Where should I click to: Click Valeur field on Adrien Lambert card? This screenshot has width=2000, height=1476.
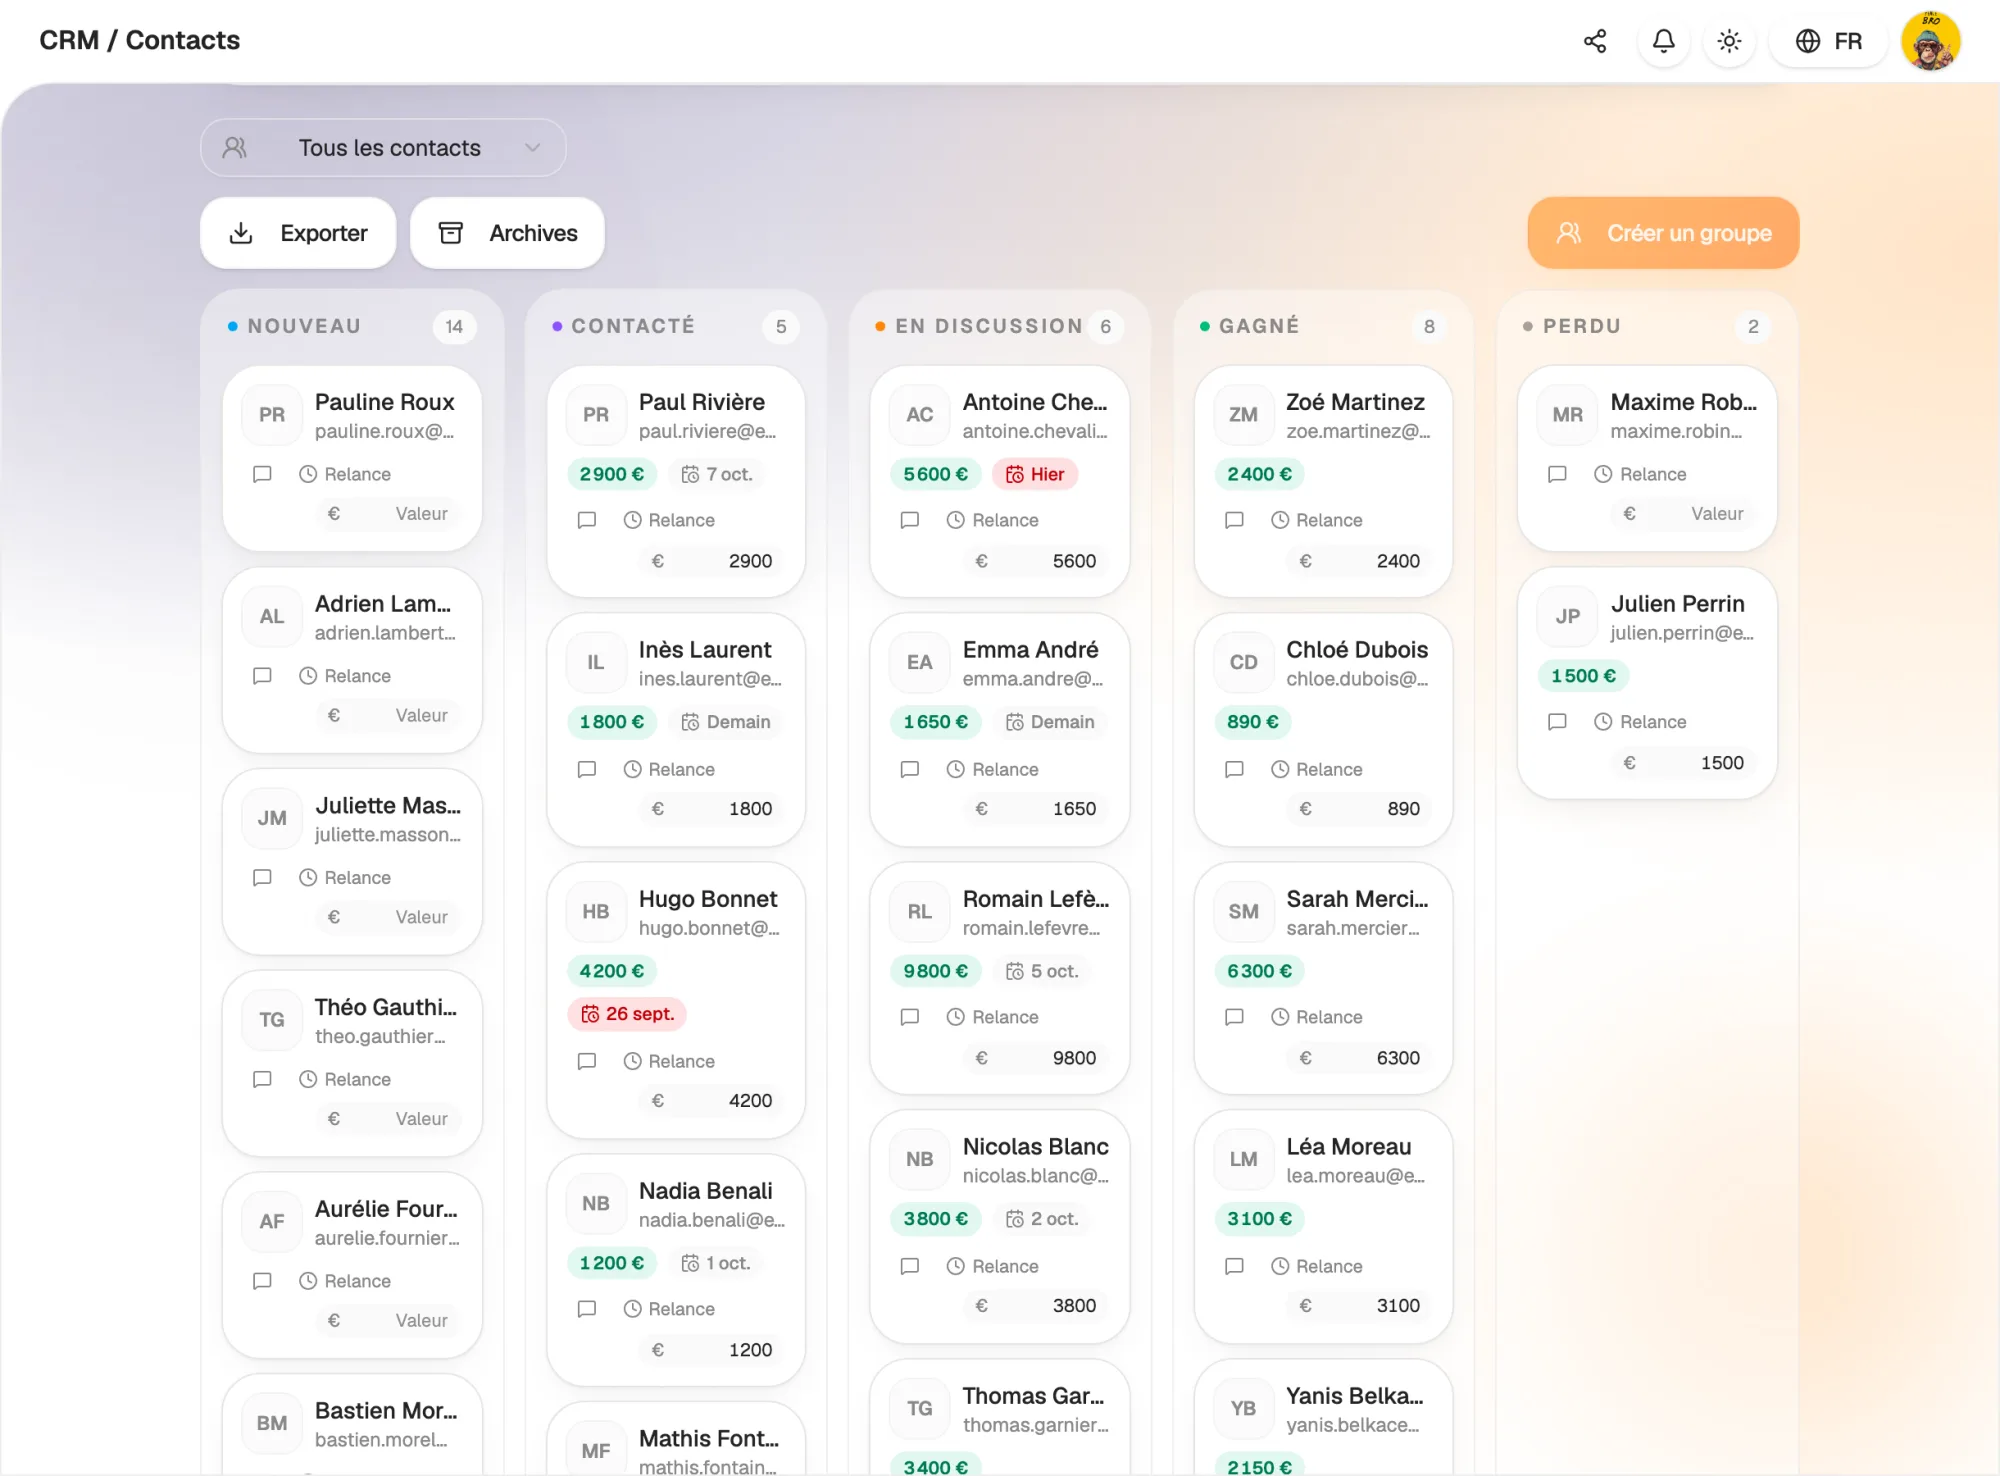pyautogui.click(x=389, y=716)
